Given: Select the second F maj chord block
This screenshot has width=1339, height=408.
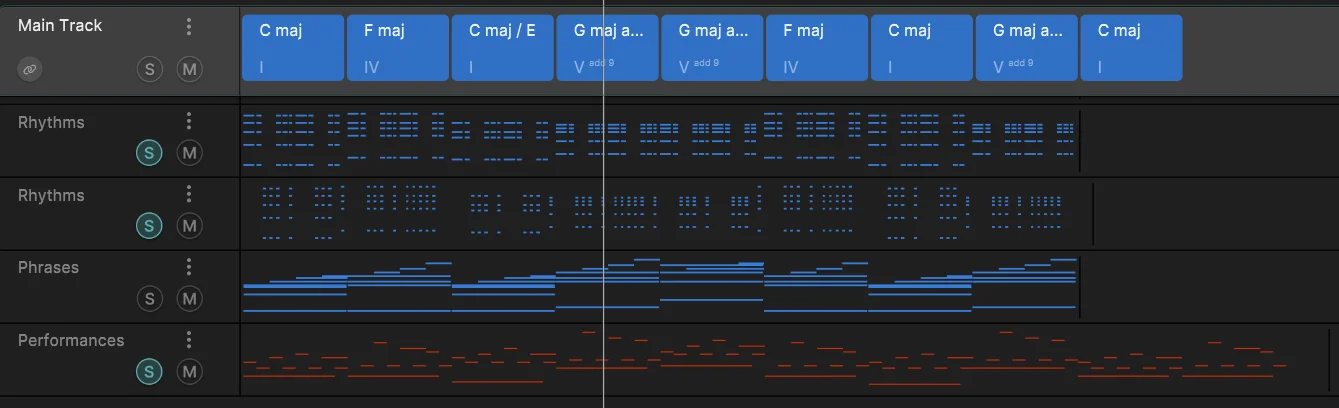Looking at the screenshot, I should pos(817,47).
